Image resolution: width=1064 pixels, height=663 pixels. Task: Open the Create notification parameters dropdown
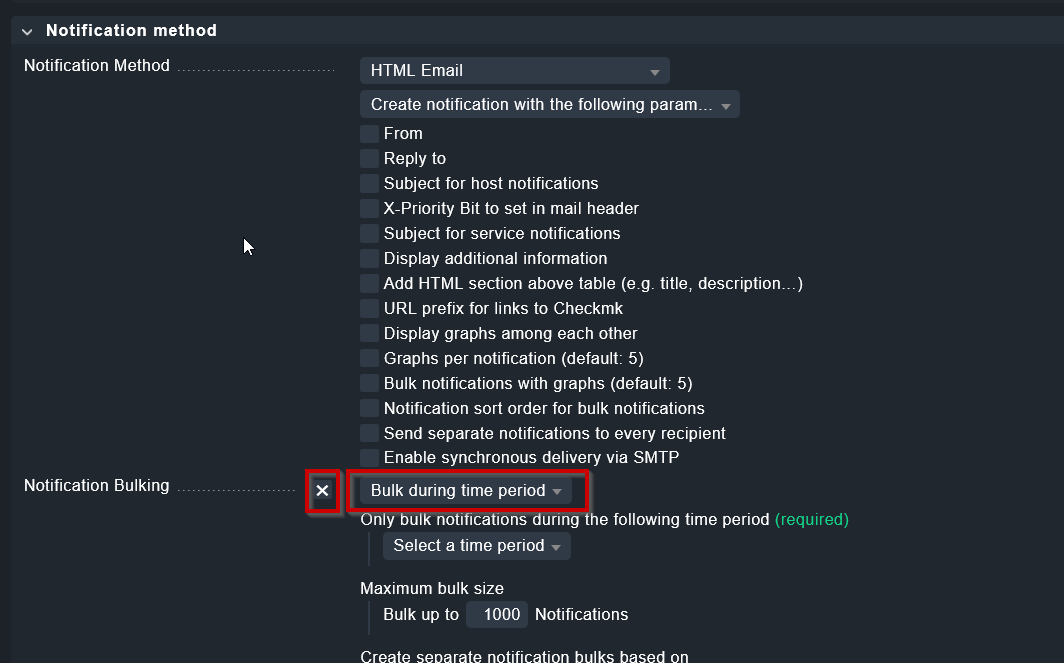(549, 104)
